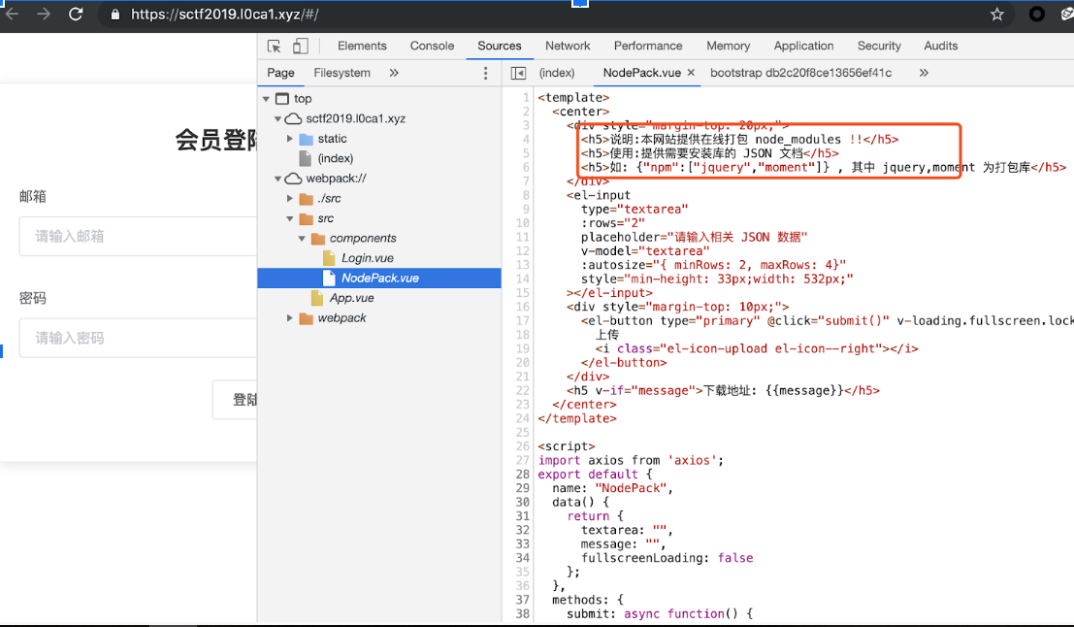Open the Sources tab
This screenshot has height=627, width=1074.
[x=499, y=46]
